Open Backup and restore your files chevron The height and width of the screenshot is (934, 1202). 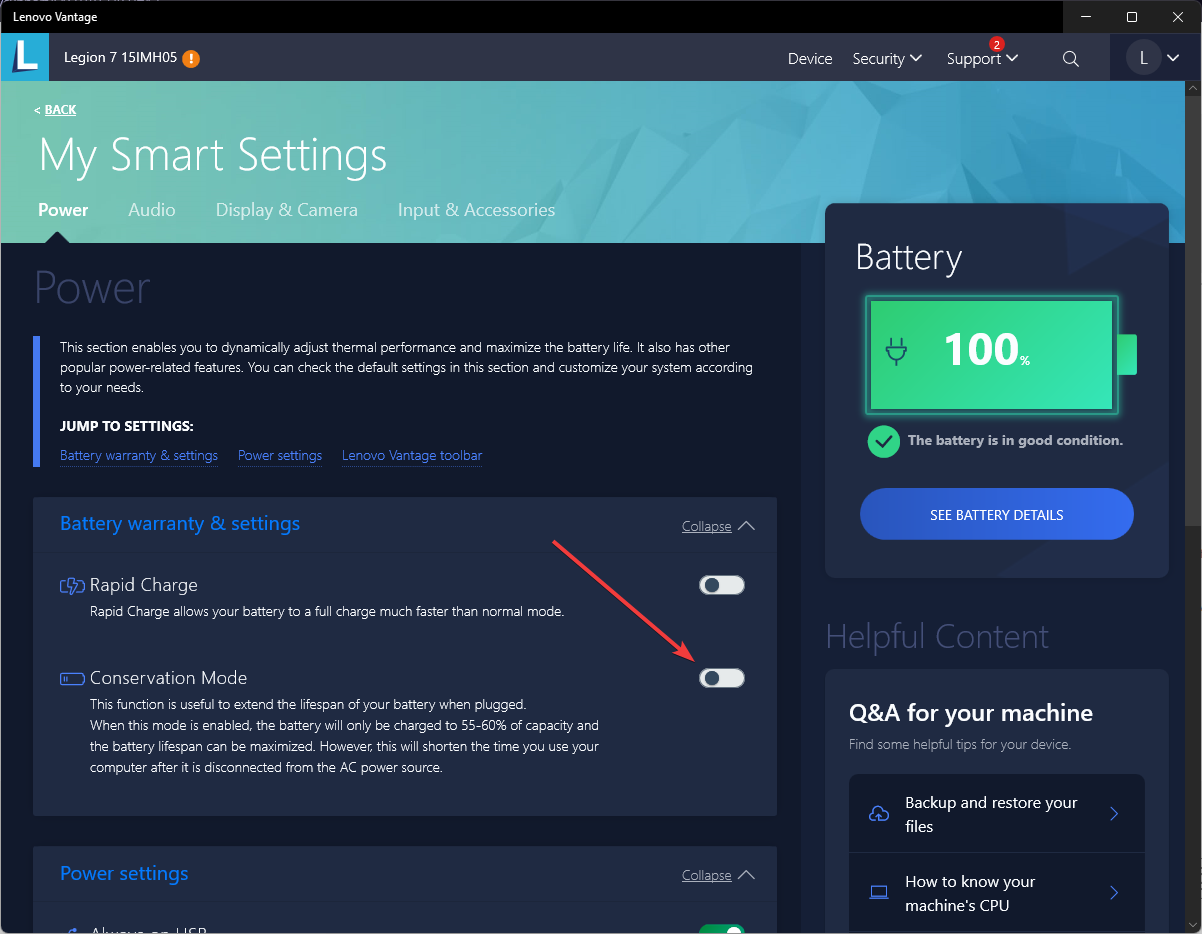click(x=1114, y=814)
